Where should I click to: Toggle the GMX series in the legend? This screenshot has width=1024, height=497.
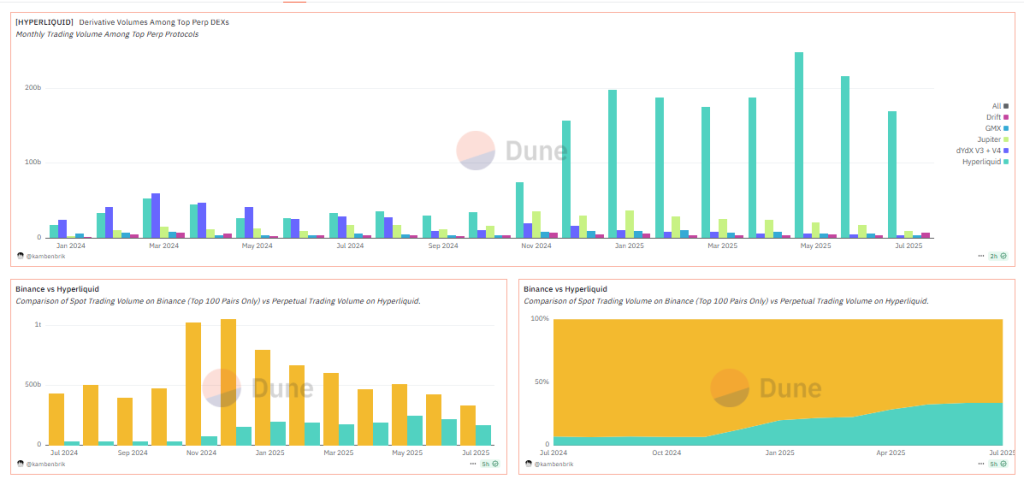point(997,128)
